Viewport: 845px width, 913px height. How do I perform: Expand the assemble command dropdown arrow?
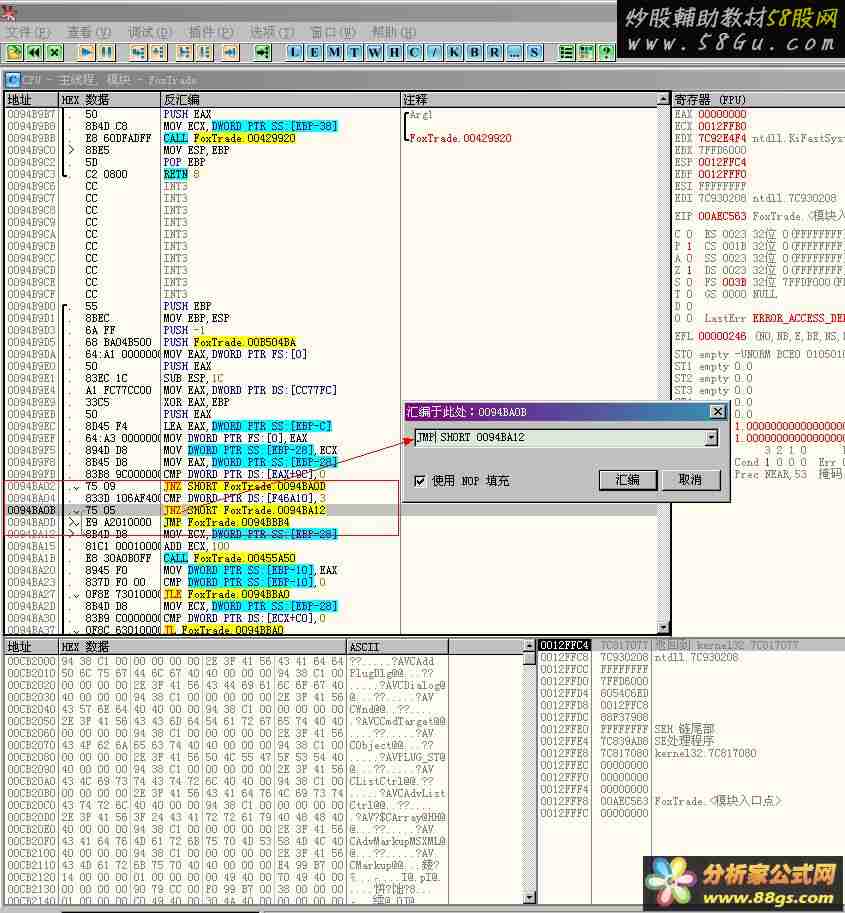(x=711, y=438)
